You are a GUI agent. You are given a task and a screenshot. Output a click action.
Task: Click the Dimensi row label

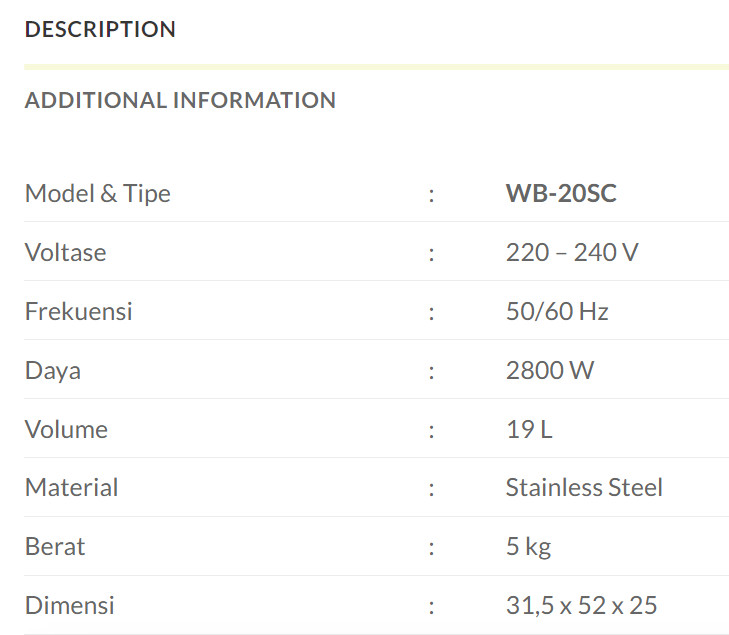tap(70, 605)
